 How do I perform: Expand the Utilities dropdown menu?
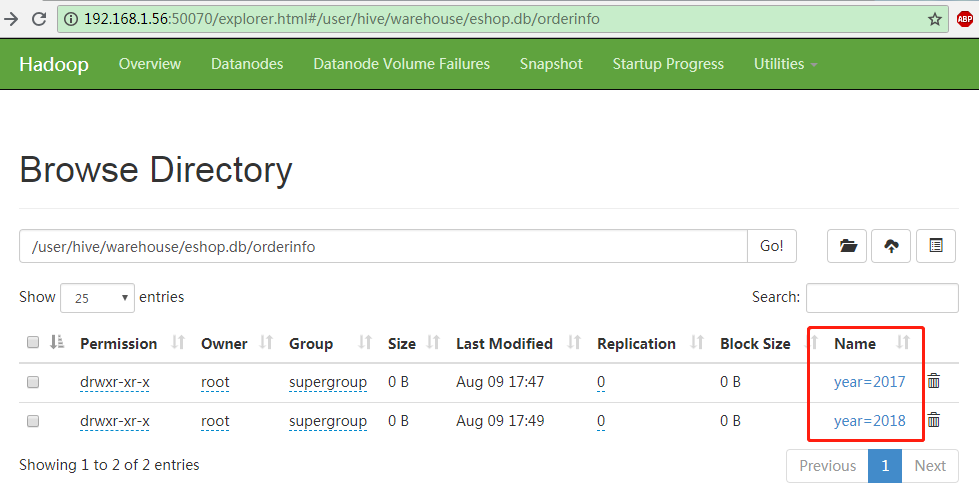[x=785, y=64]
